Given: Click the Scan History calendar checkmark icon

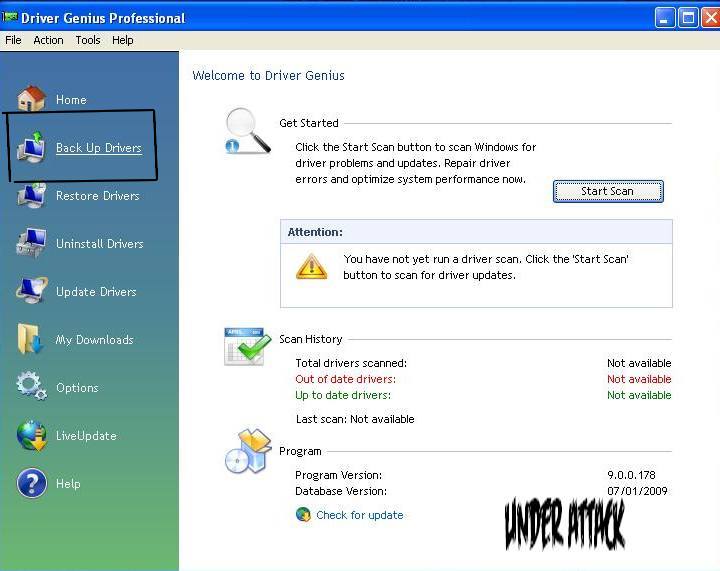Looking at the screenshot, I should 247,347.
